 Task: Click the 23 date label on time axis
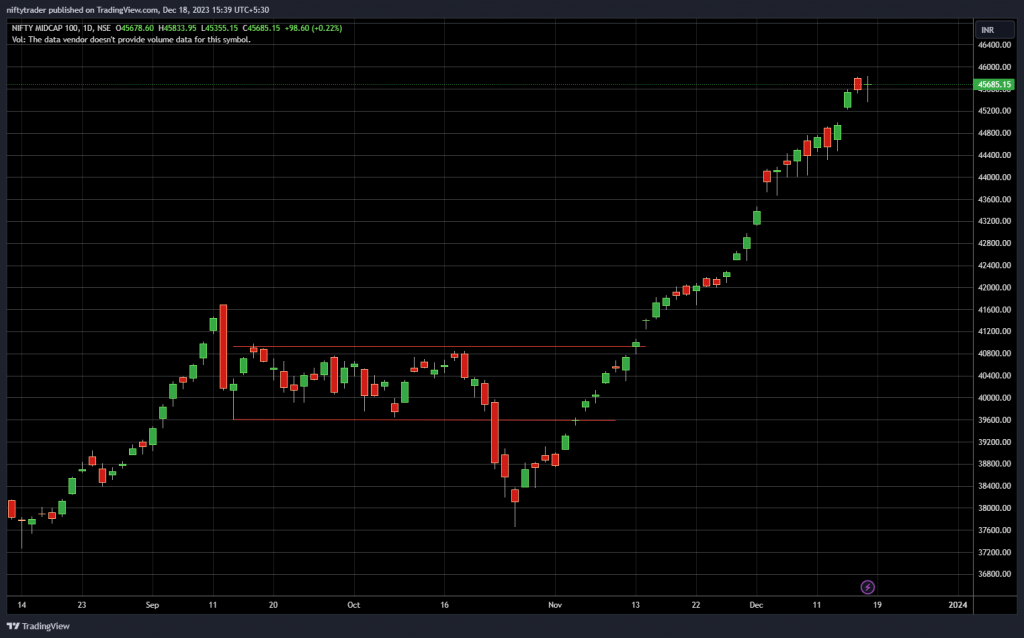point(82,605)
